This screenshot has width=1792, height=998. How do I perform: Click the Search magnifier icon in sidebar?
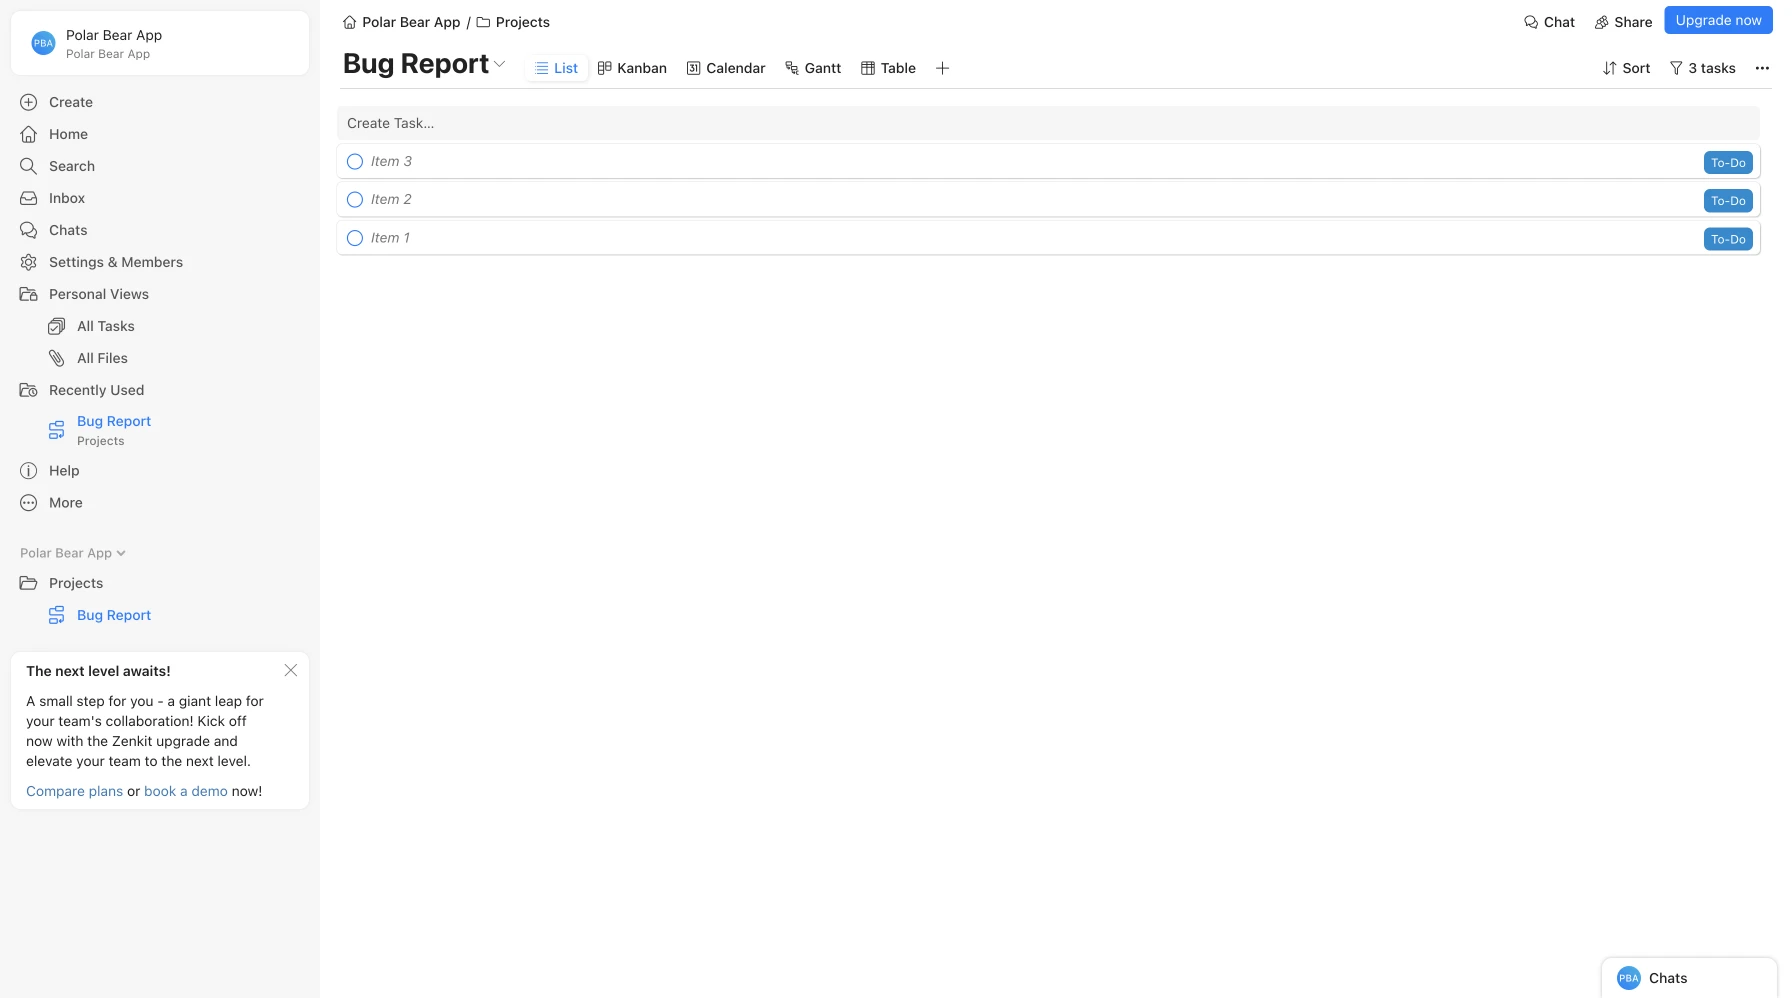29,166
